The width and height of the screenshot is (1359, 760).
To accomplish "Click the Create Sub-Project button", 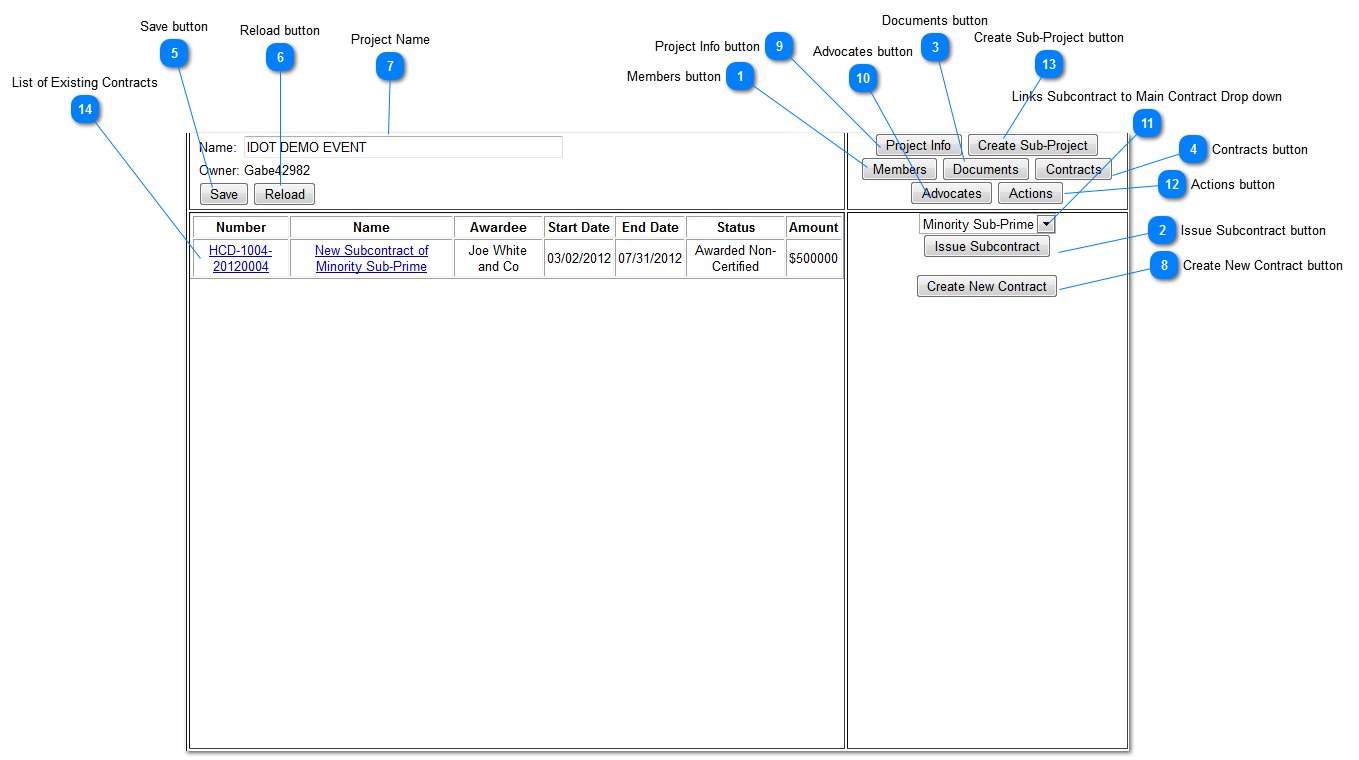I will (1033, 145).
